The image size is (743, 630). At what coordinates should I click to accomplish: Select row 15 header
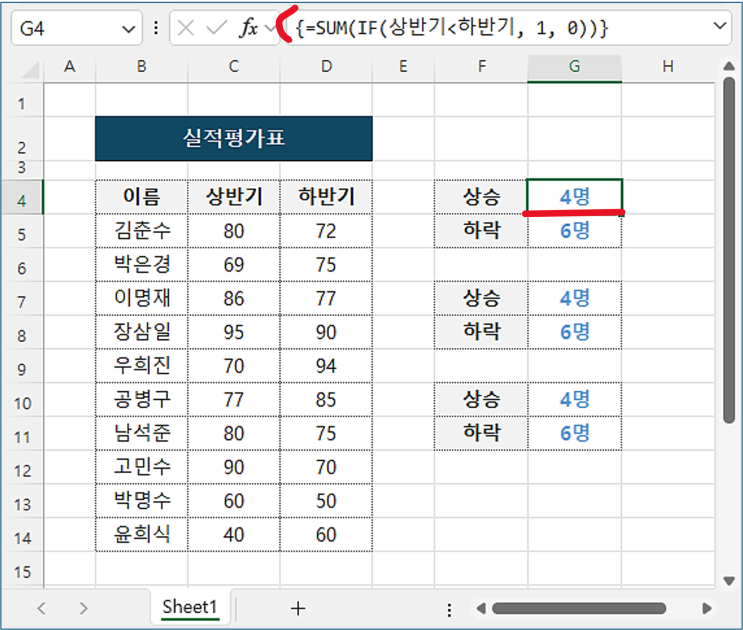pos(22,570)
